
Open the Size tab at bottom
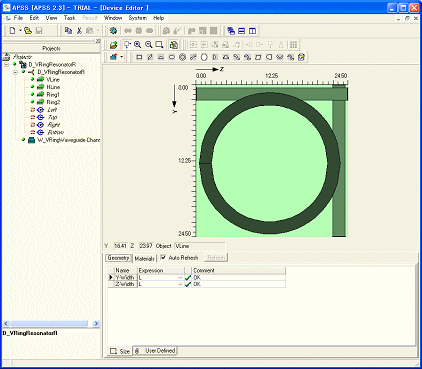pos(120,351)
